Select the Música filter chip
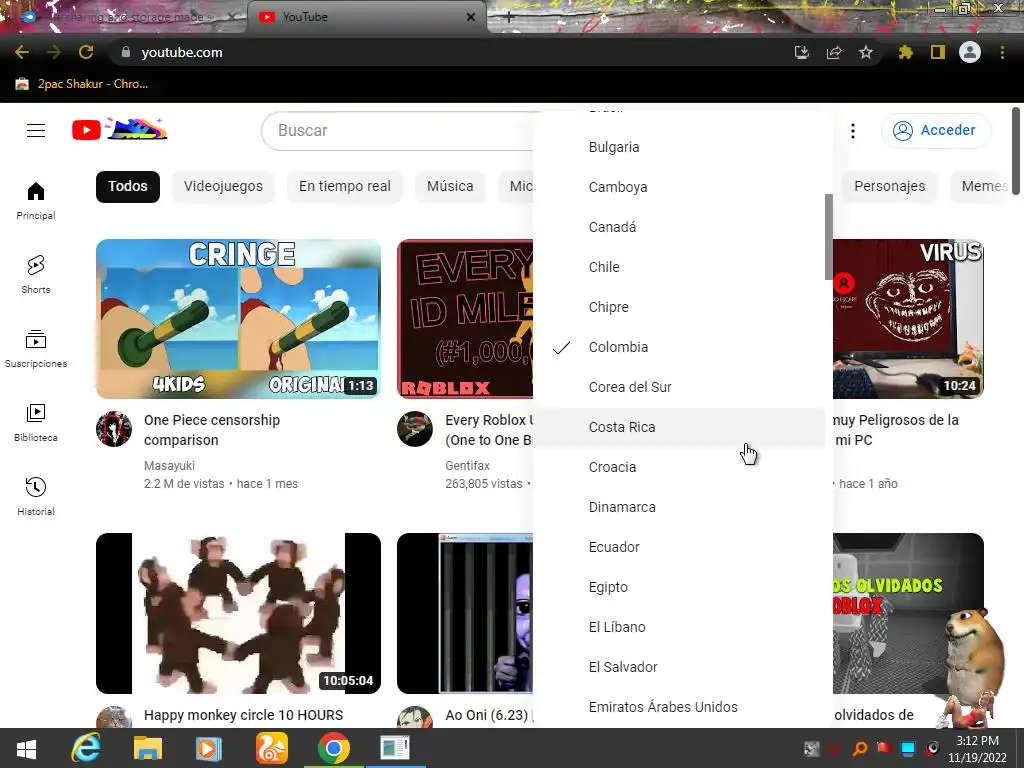1024x768 pixels. (450, 186)
